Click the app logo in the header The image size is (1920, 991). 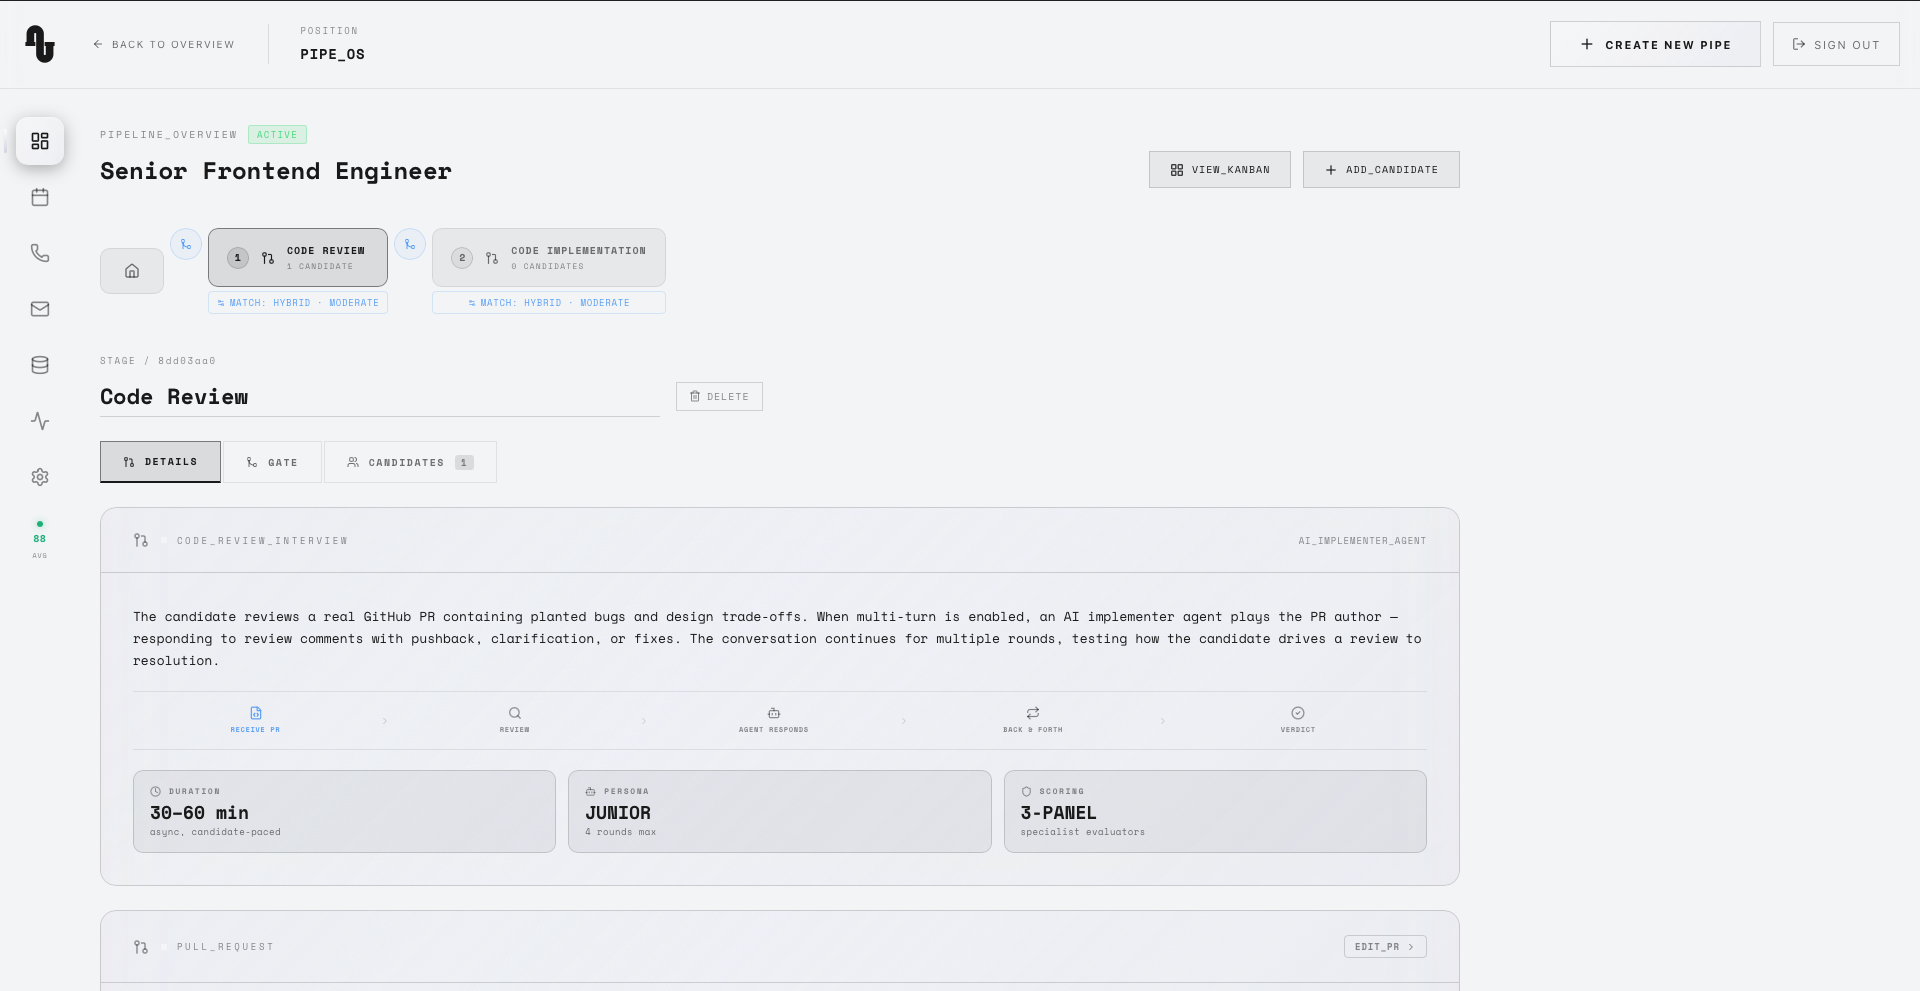[40, 44]
